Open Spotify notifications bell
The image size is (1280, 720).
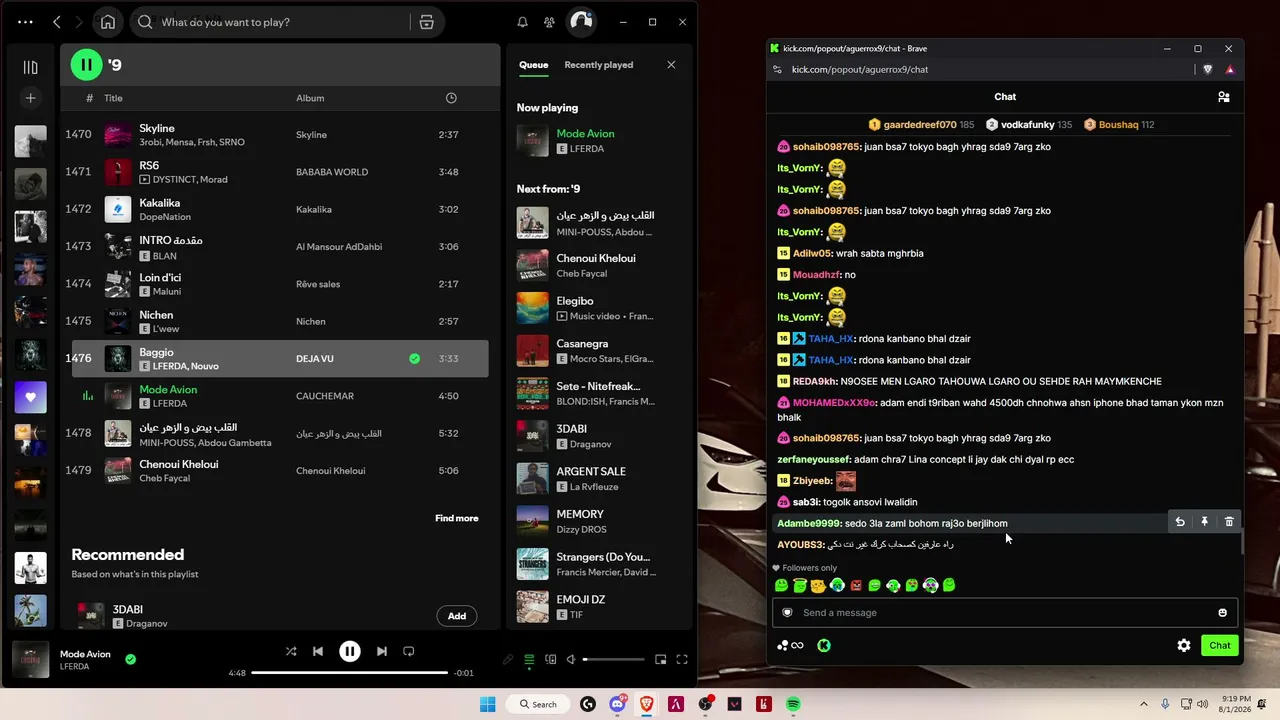tap(522, 22)
